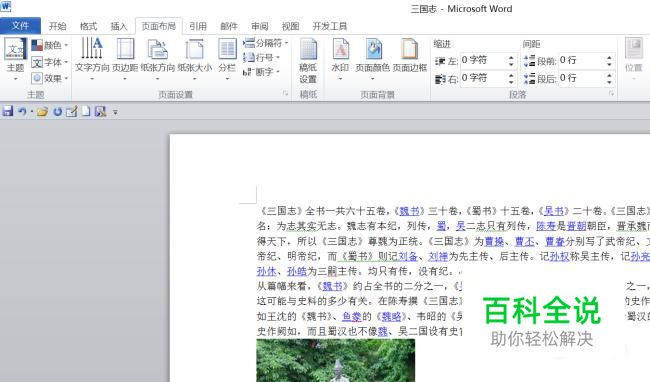The height and width of the screenshot is (382, 650).
Task: Open the 文件 file tab
Action: pos(20,26)
